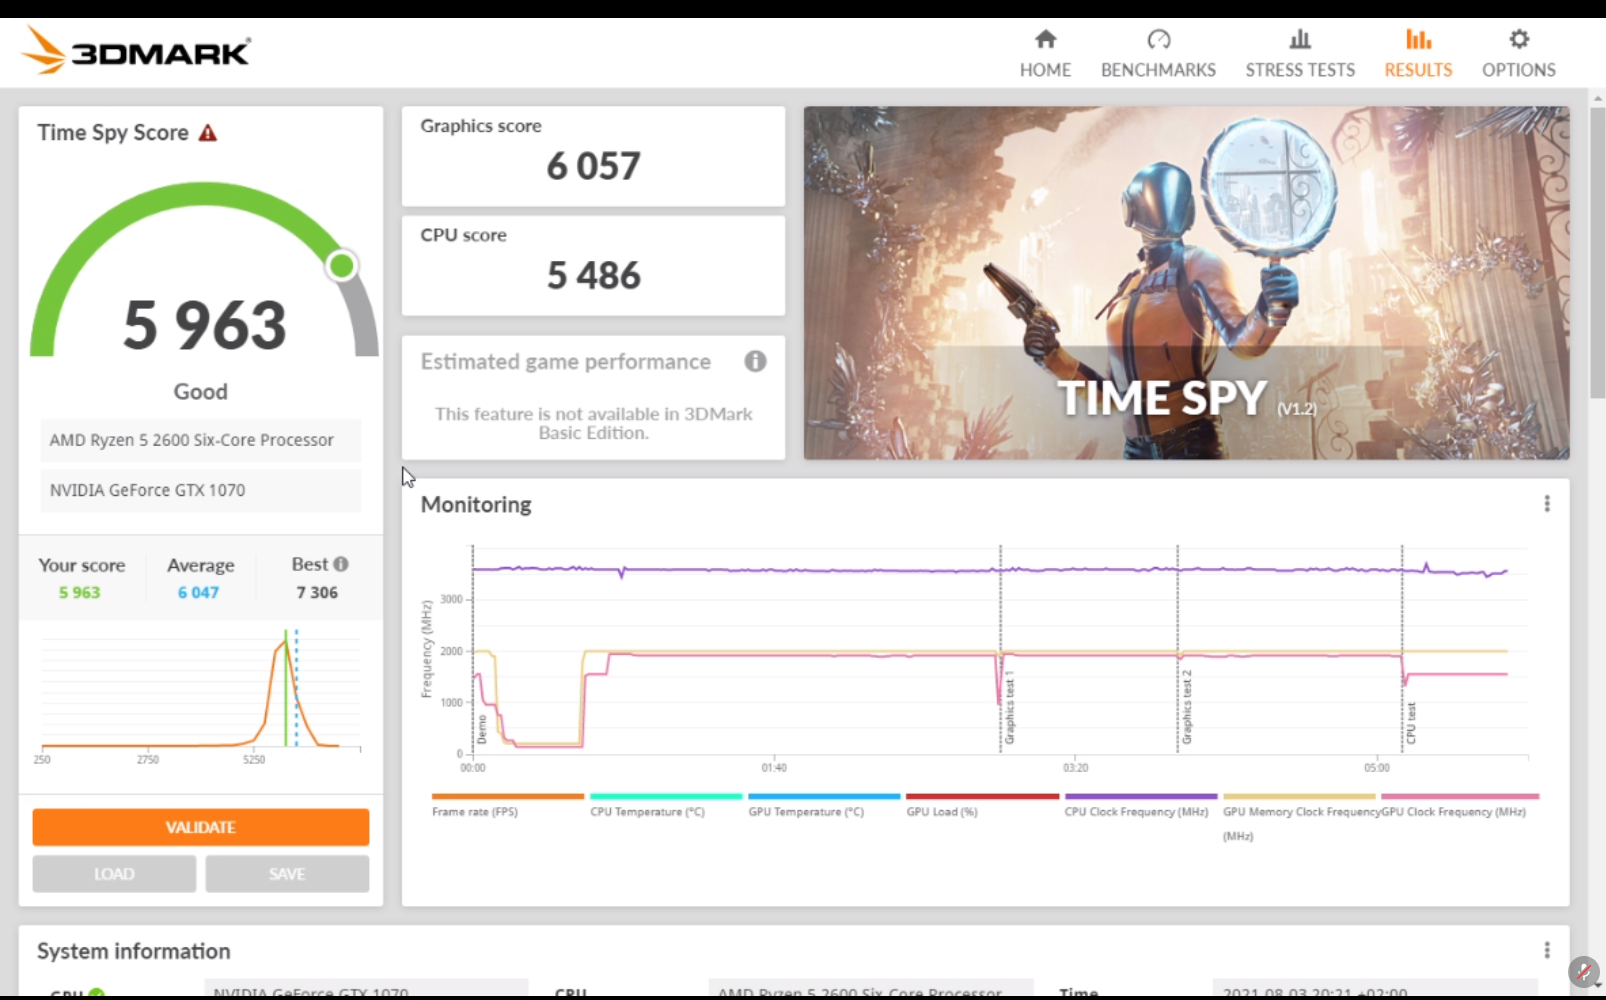This screenshot has height=1000, width=1606.
Task: Click the Graphics test 1 chart marker
Action: pos(1009,708)
